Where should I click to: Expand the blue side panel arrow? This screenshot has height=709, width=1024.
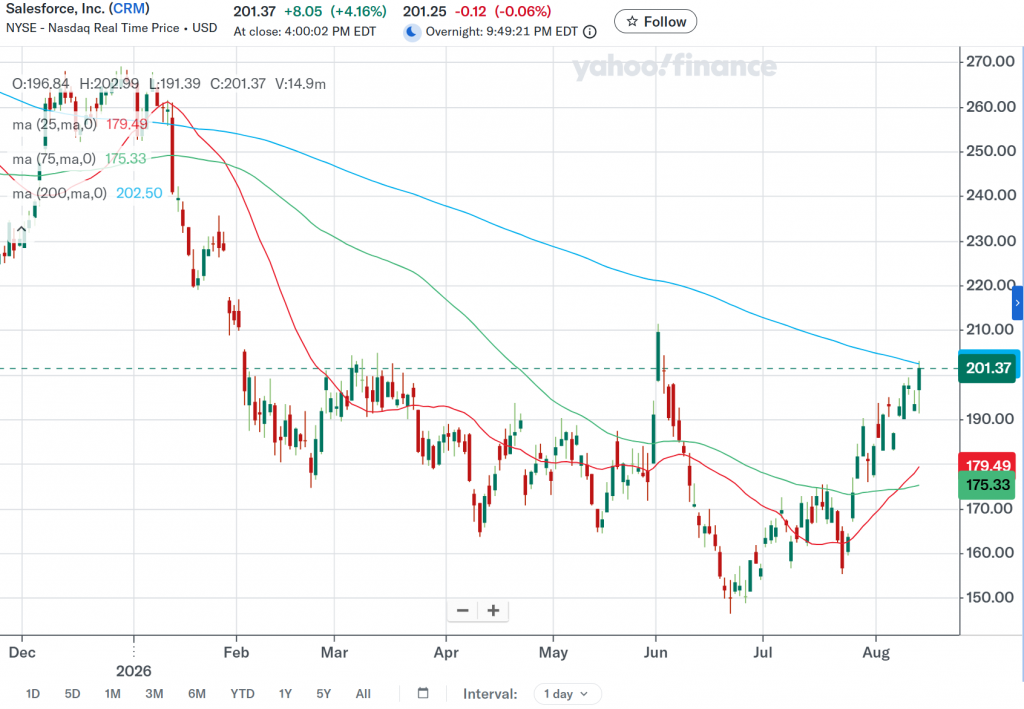point(1017,303)
